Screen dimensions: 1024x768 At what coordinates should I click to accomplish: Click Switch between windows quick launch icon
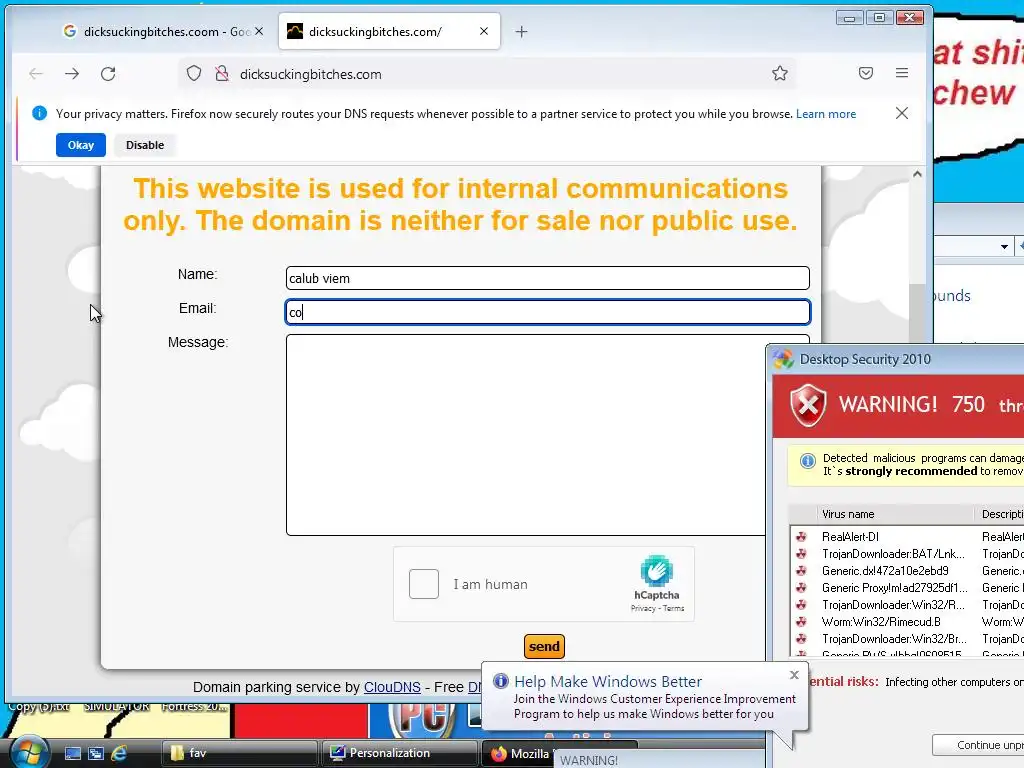coord(96,753)
